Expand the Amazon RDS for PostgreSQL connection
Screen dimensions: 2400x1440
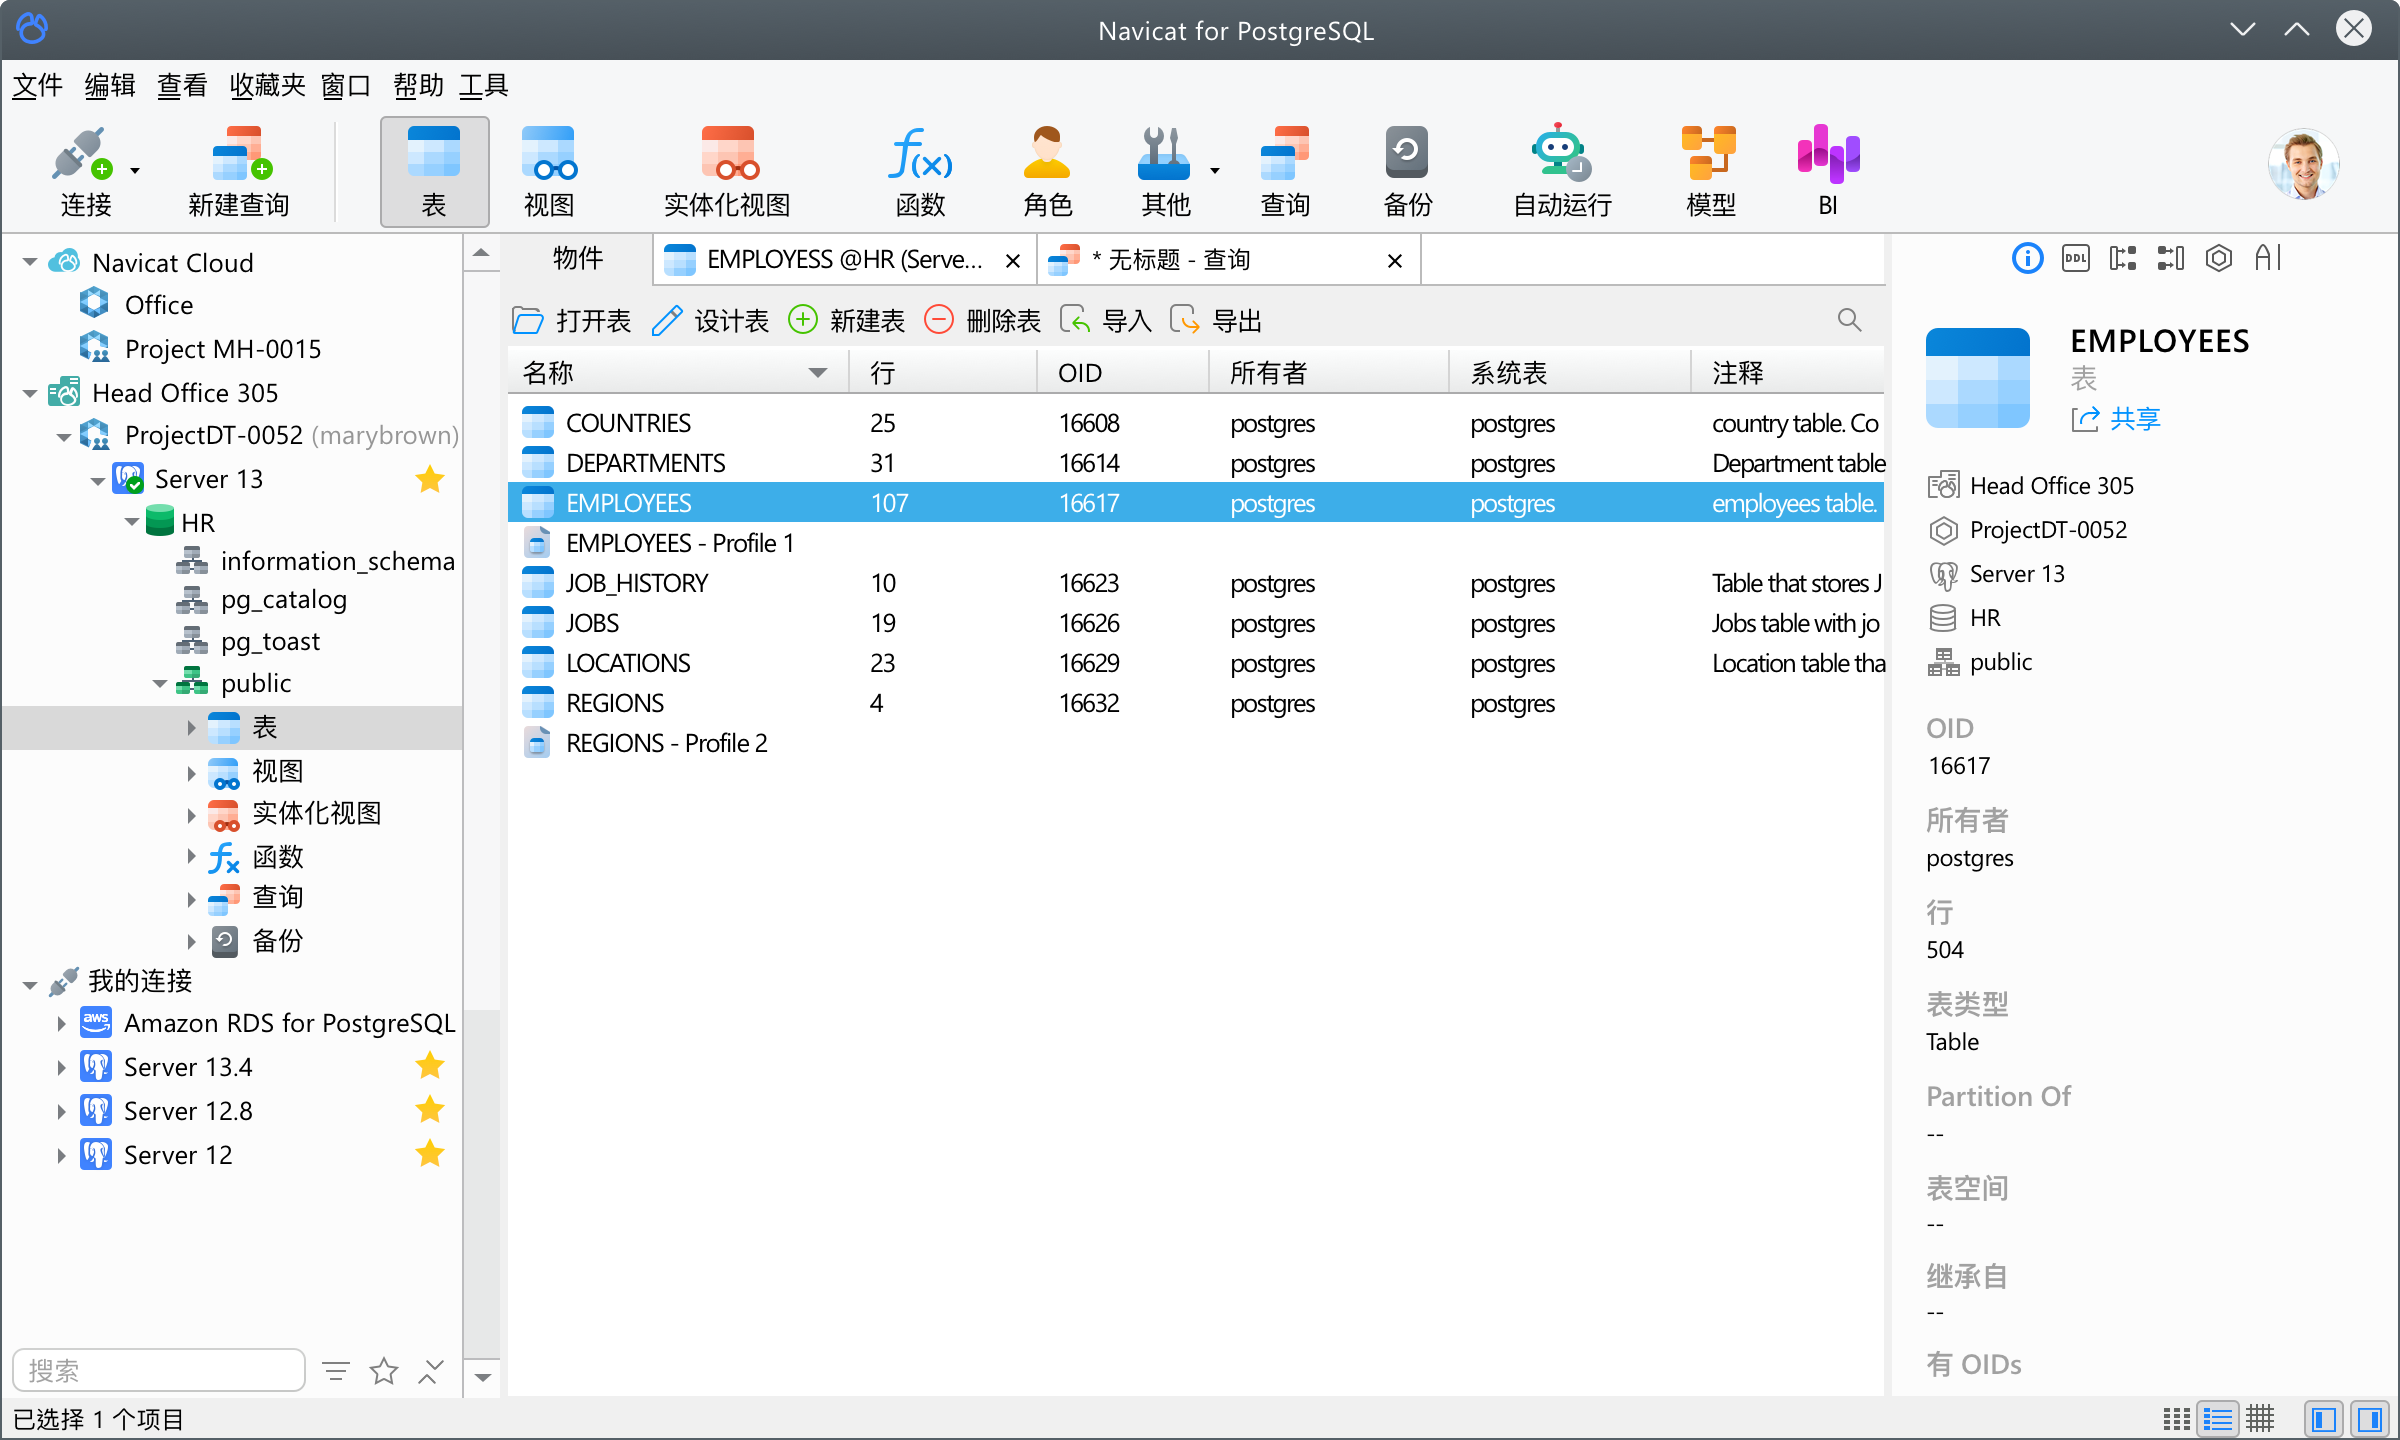(61, 1024)
